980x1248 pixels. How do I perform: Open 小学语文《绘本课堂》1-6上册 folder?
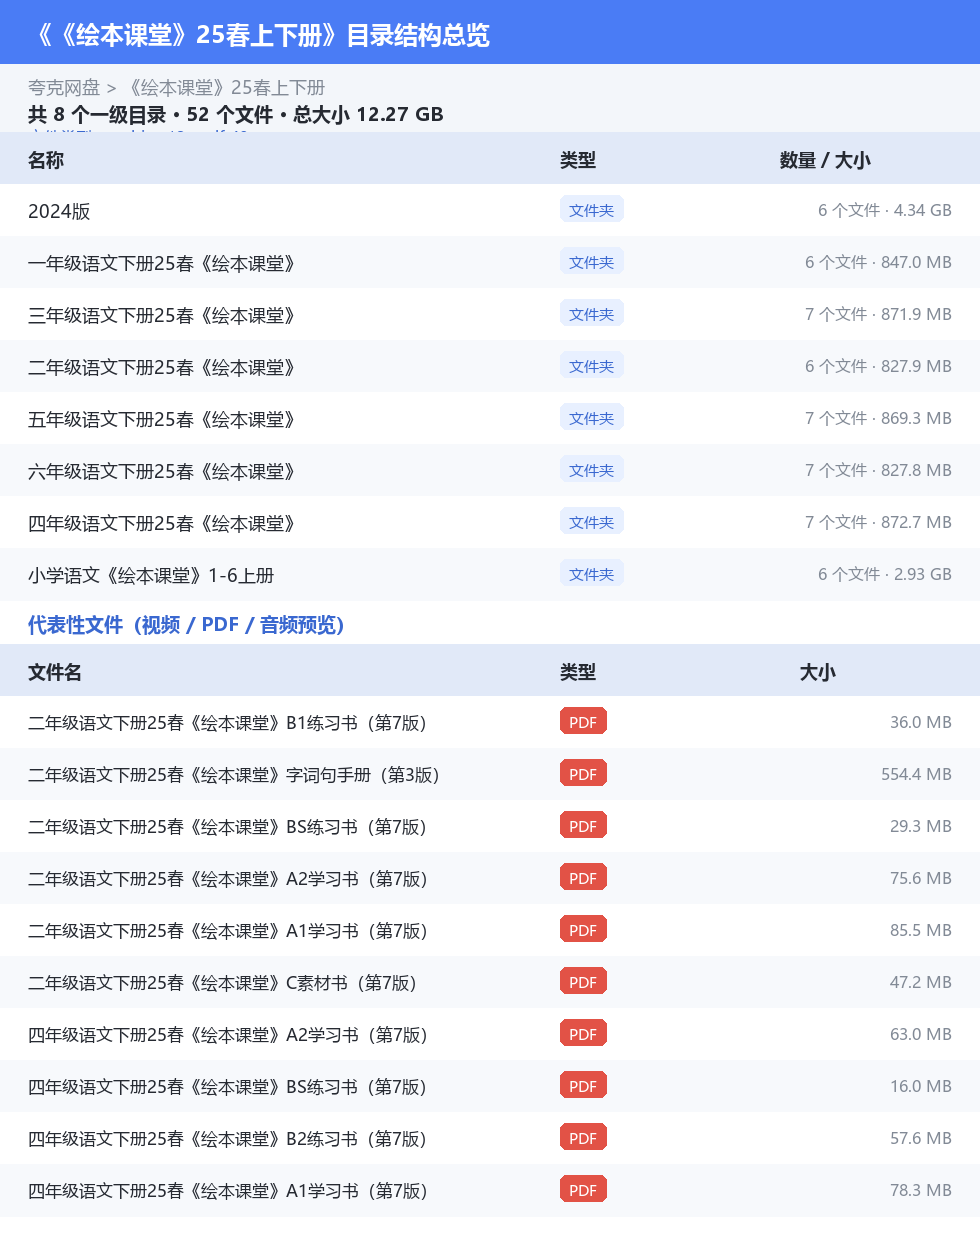coord(151,575)
